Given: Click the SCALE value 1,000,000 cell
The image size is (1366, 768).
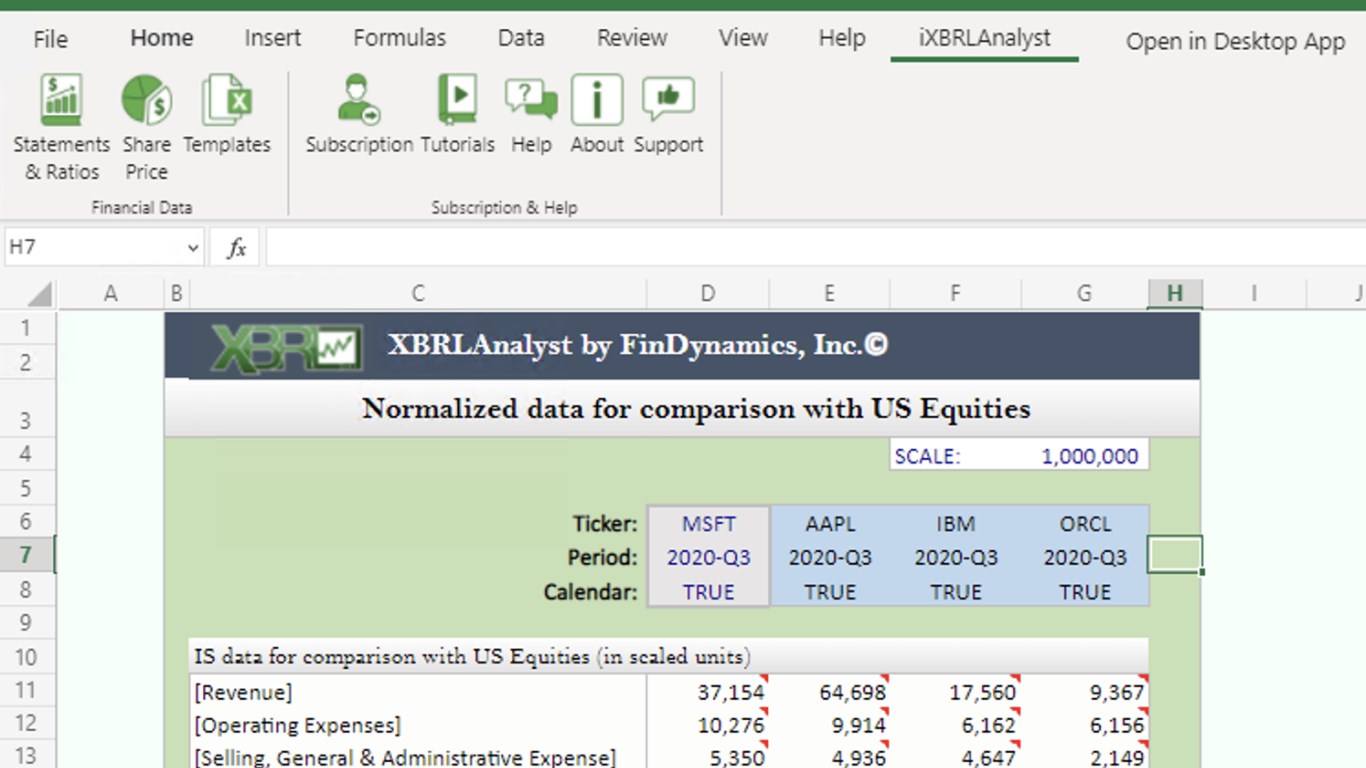Looking at the screenshot, I should (x=1084, y=456).
